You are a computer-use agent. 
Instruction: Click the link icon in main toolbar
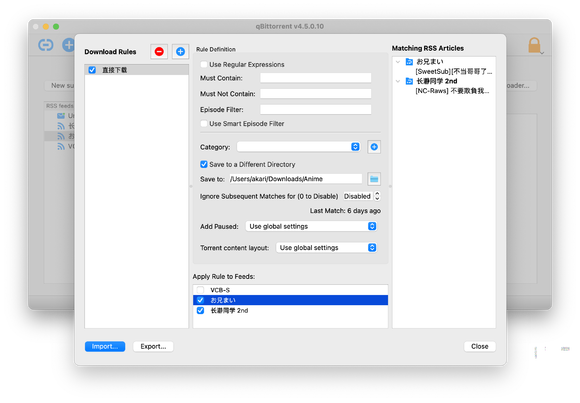coord(46,45)
